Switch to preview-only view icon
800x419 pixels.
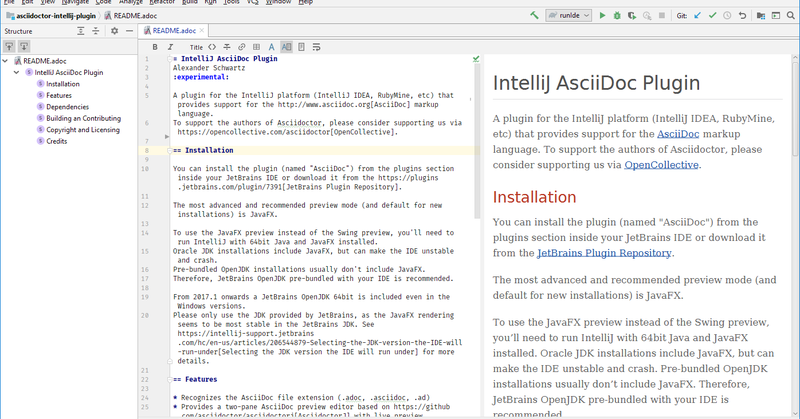[302, 47]
